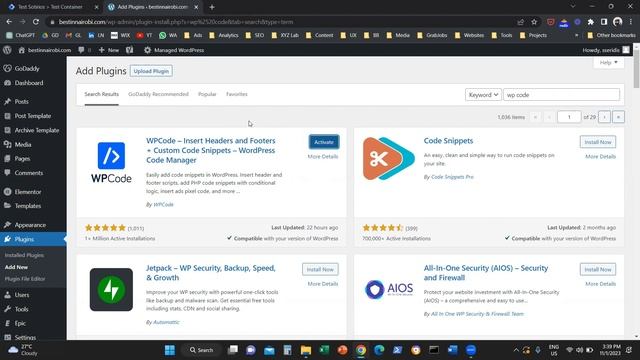Open the Pages sidebar icon
640x360 pixels.
click(x=7, y=159)
